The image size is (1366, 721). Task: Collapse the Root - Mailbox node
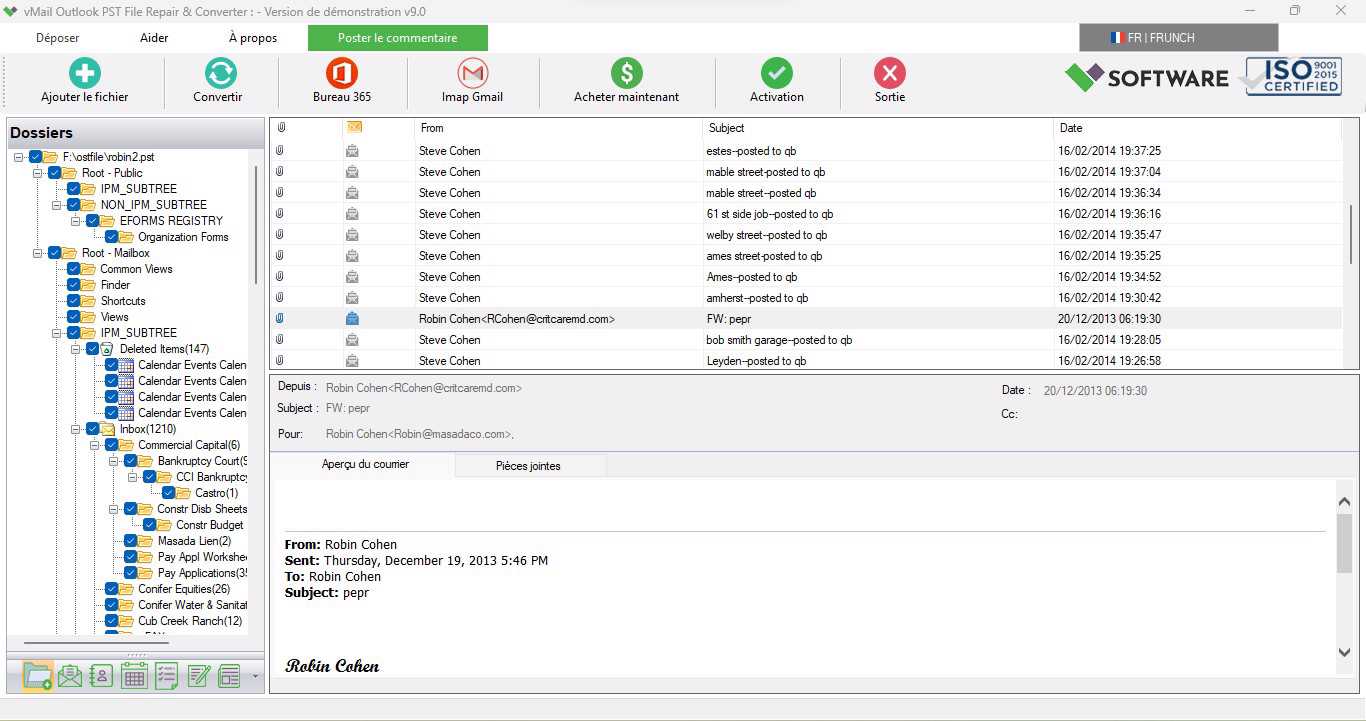point(38,253)
